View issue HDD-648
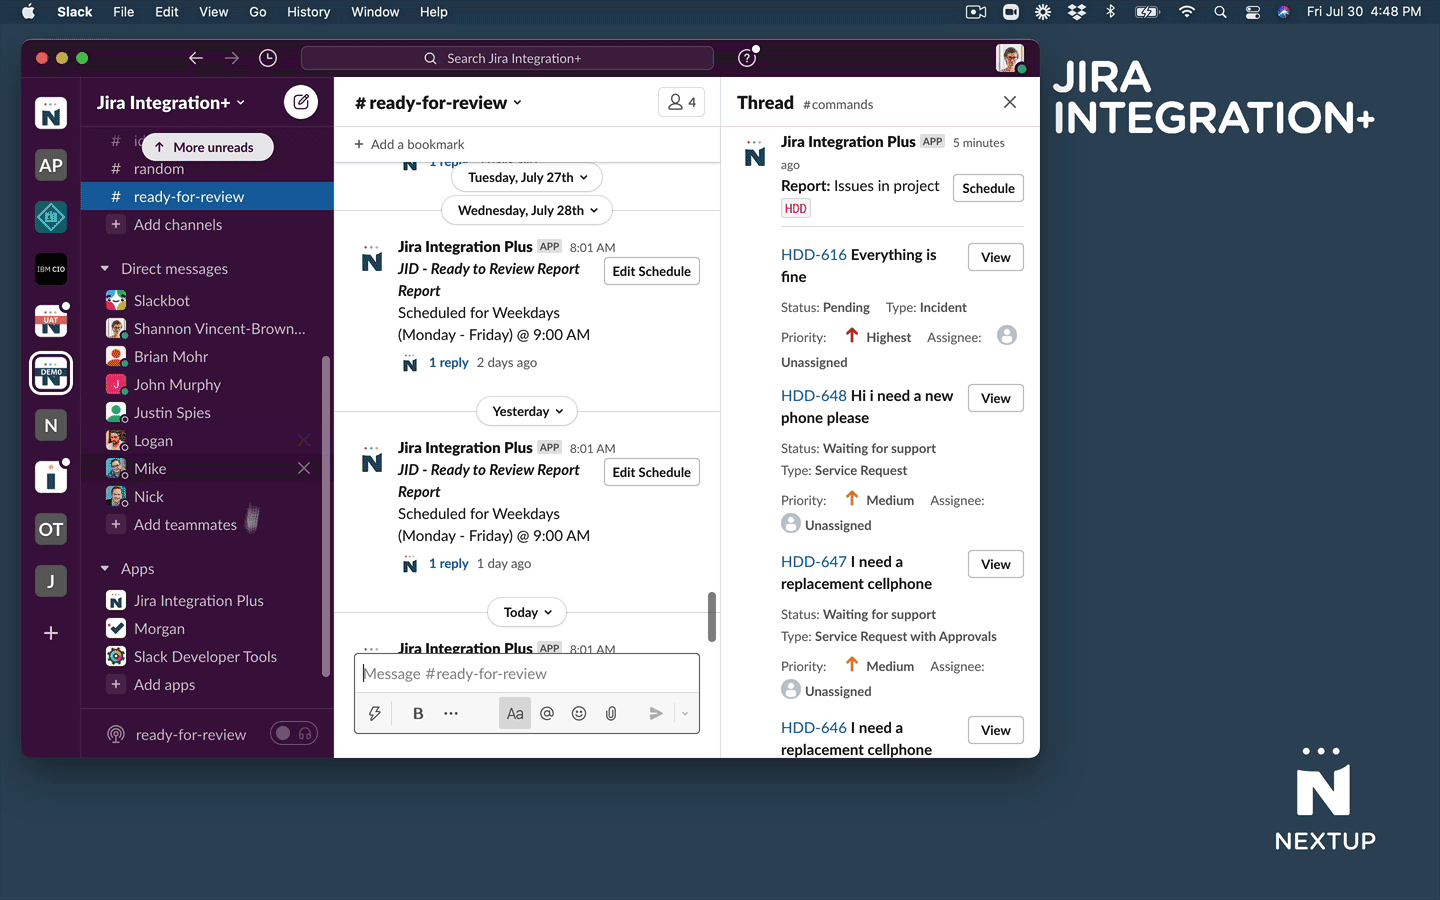 995,398
